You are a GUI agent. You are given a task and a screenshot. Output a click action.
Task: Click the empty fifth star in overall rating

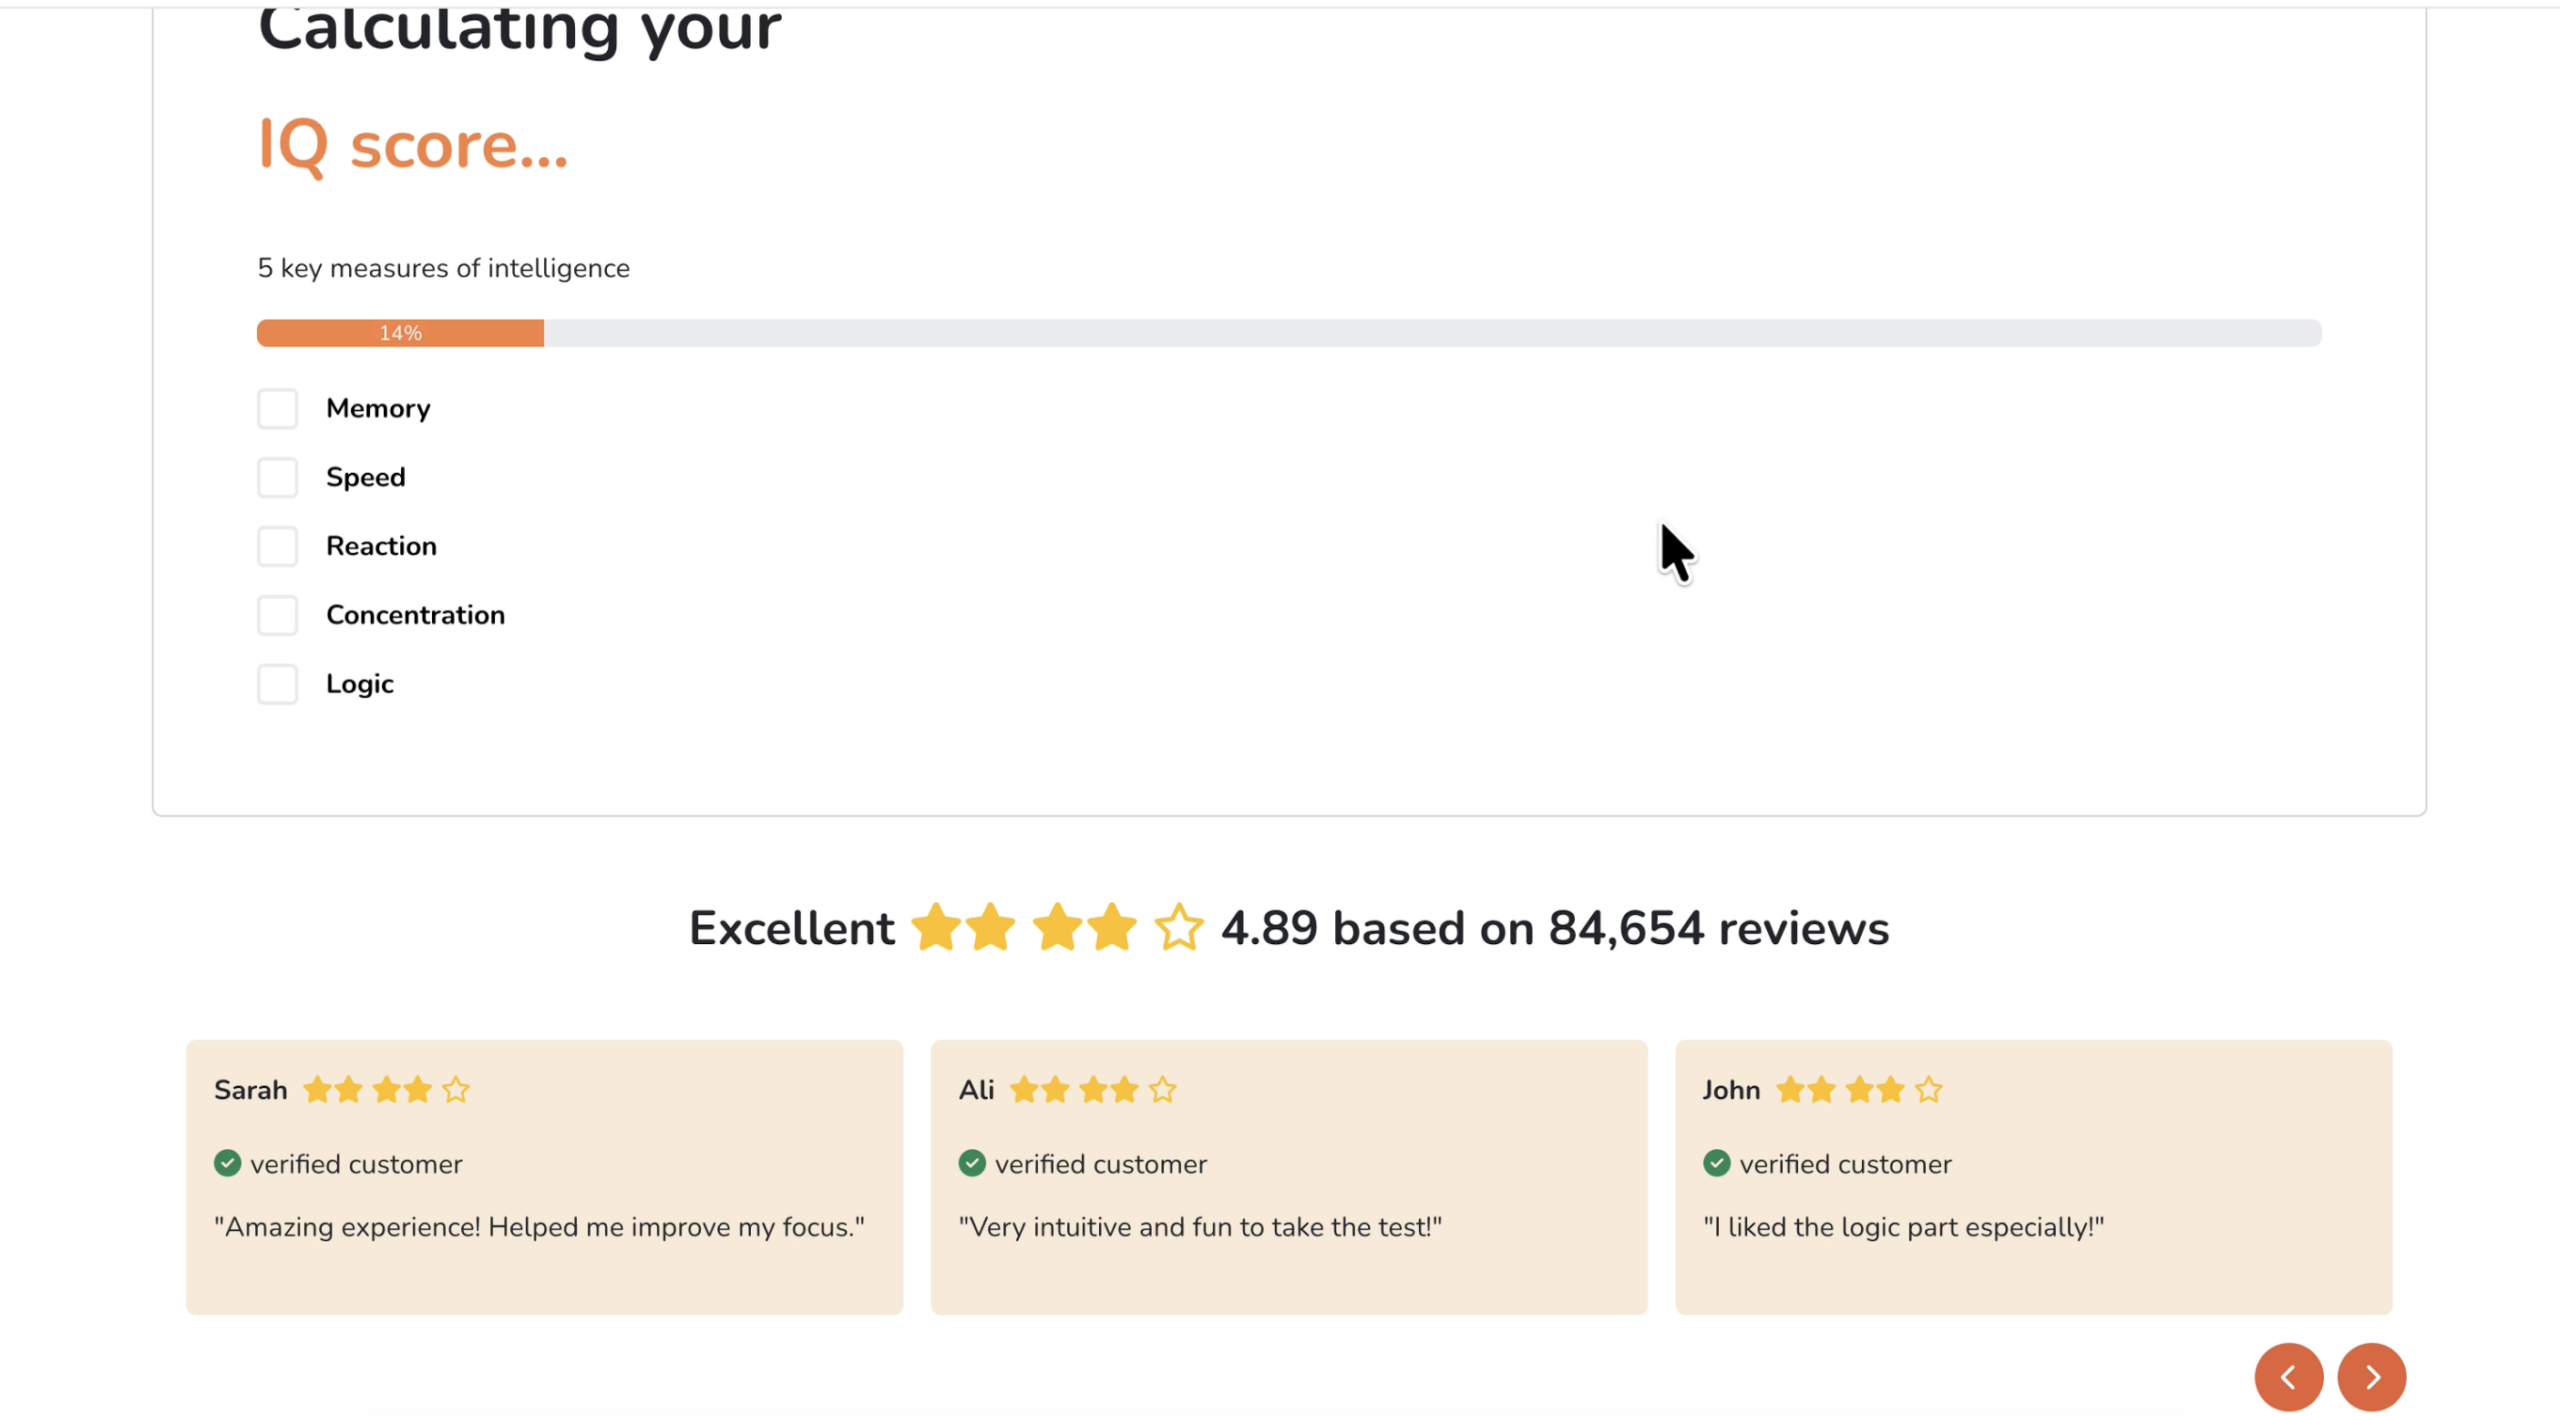pyautogui.click(x=1178, y=927)
